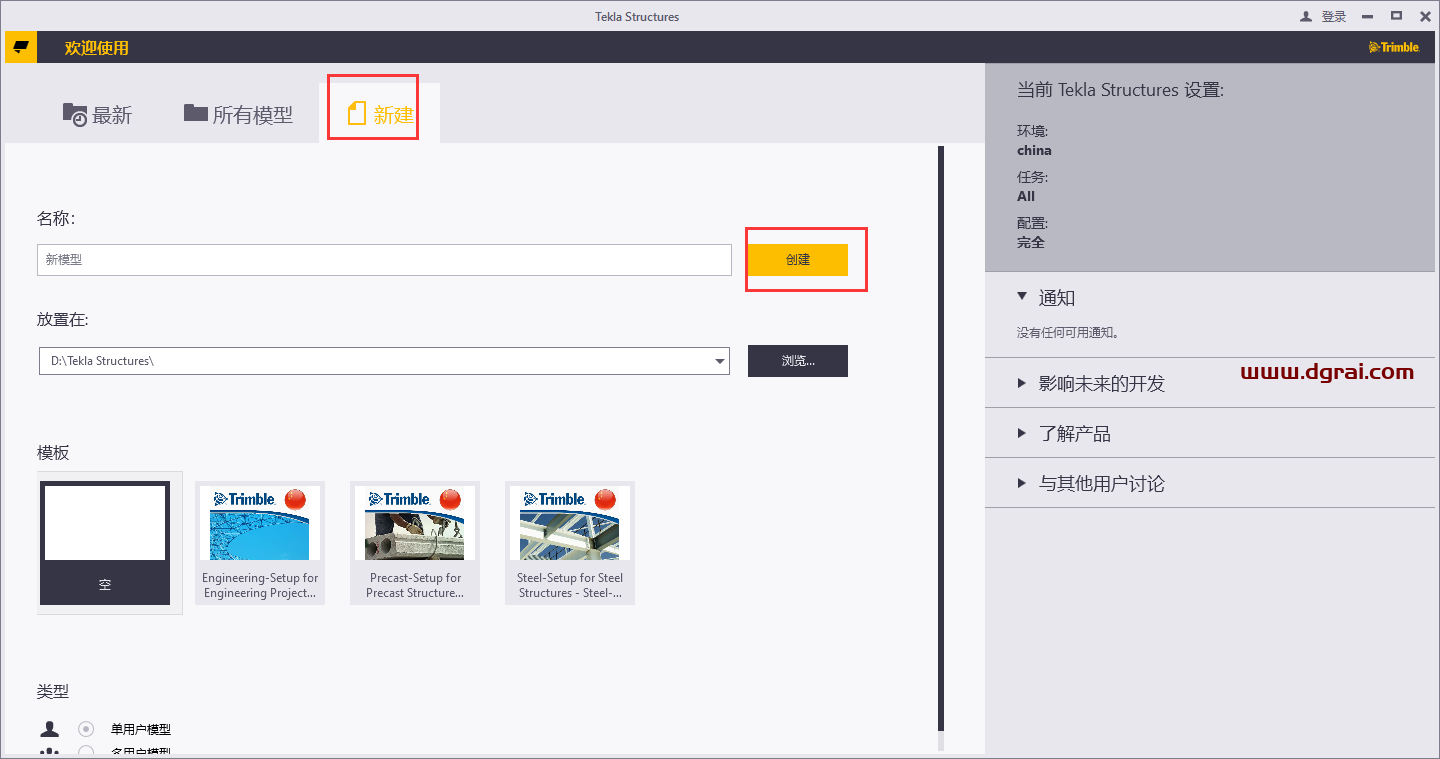The width and height of the screenshot is (1440, 759).
Task: Click the single-user person icon
Action: [50, 729]
